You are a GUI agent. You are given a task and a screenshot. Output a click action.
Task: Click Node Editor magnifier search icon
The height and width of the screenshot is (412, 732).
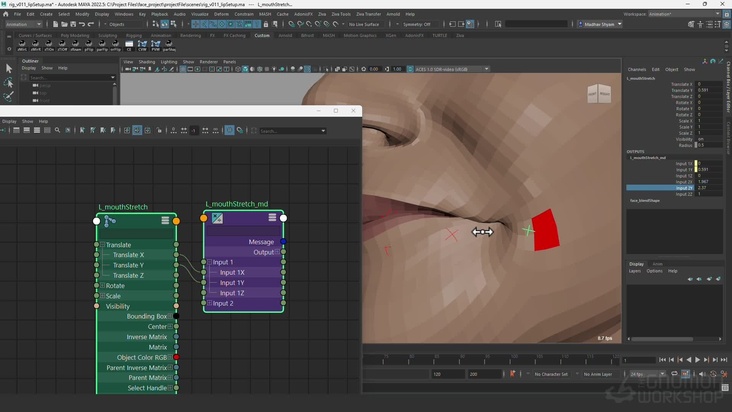(x=57, y=131)
